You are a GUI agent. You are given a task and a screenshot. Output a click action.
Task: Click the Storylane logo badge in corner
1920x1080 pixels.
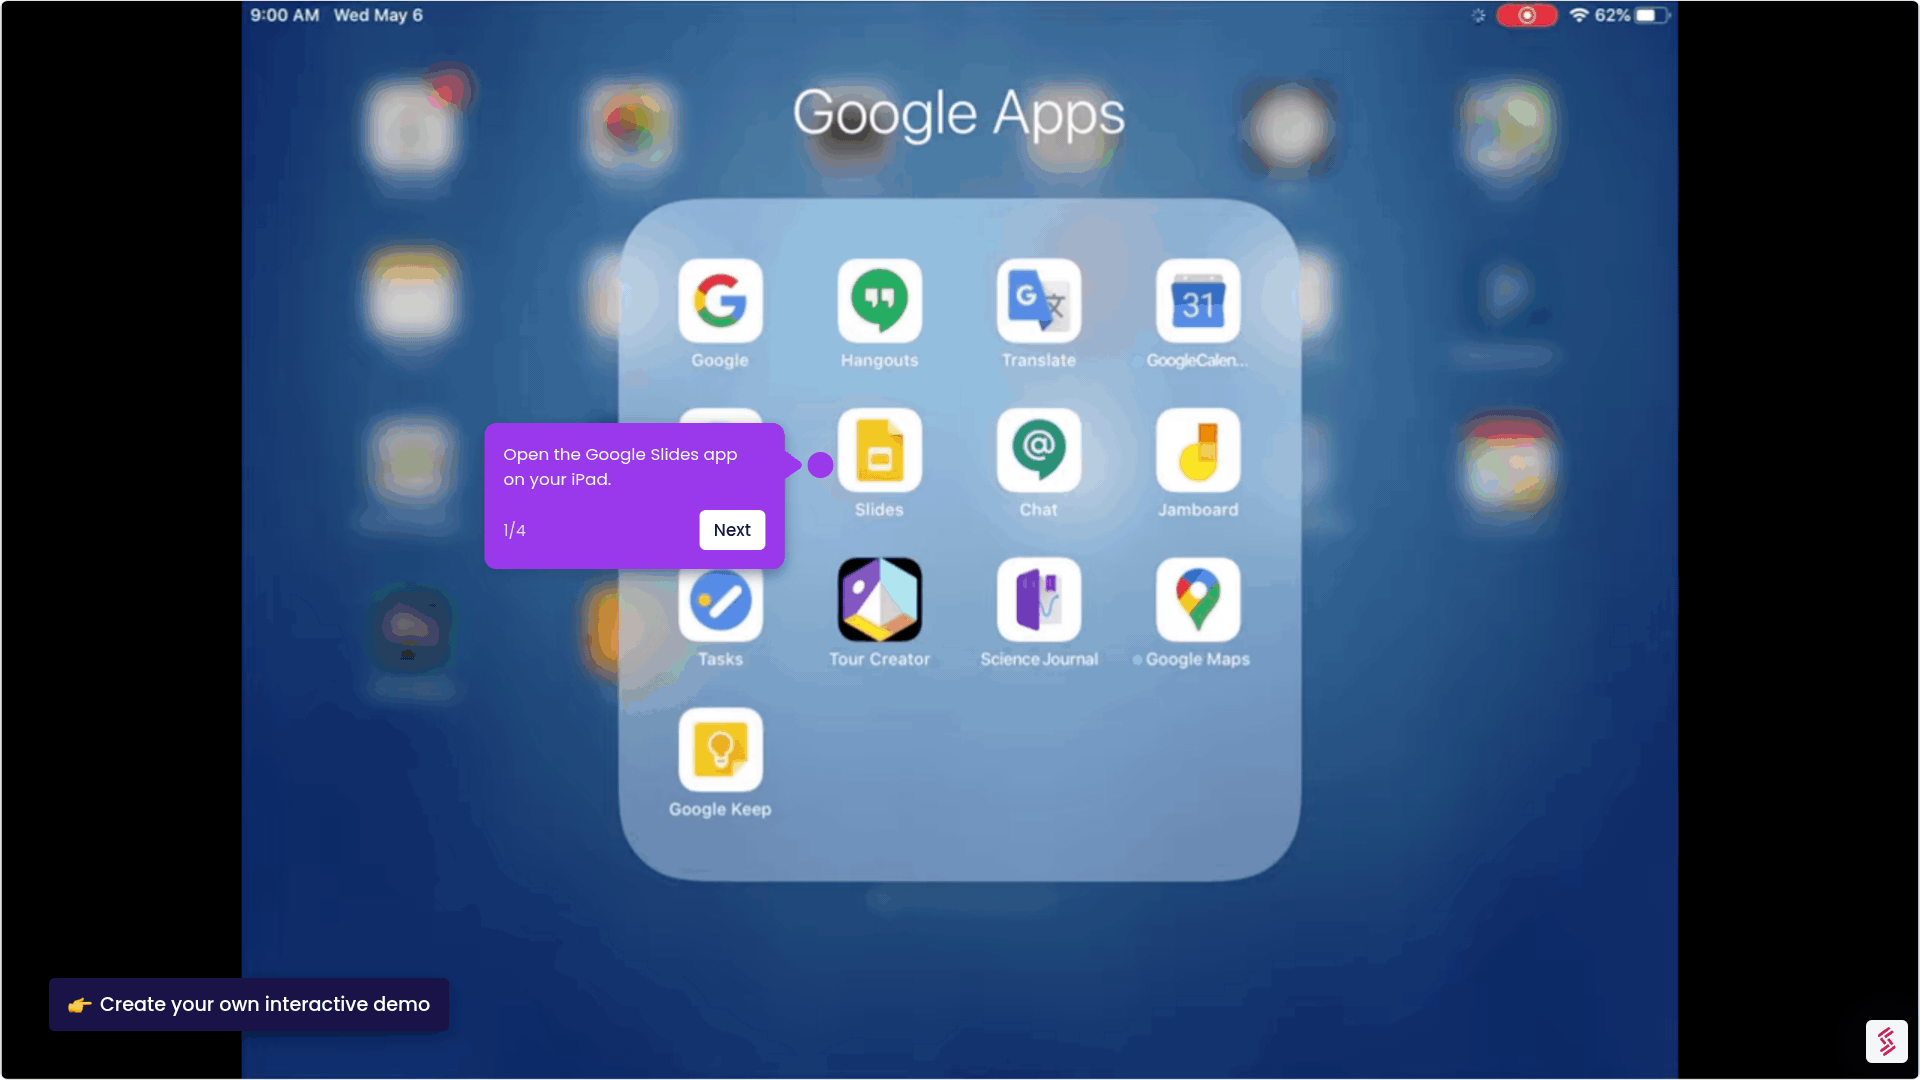pos(1886,1041)
